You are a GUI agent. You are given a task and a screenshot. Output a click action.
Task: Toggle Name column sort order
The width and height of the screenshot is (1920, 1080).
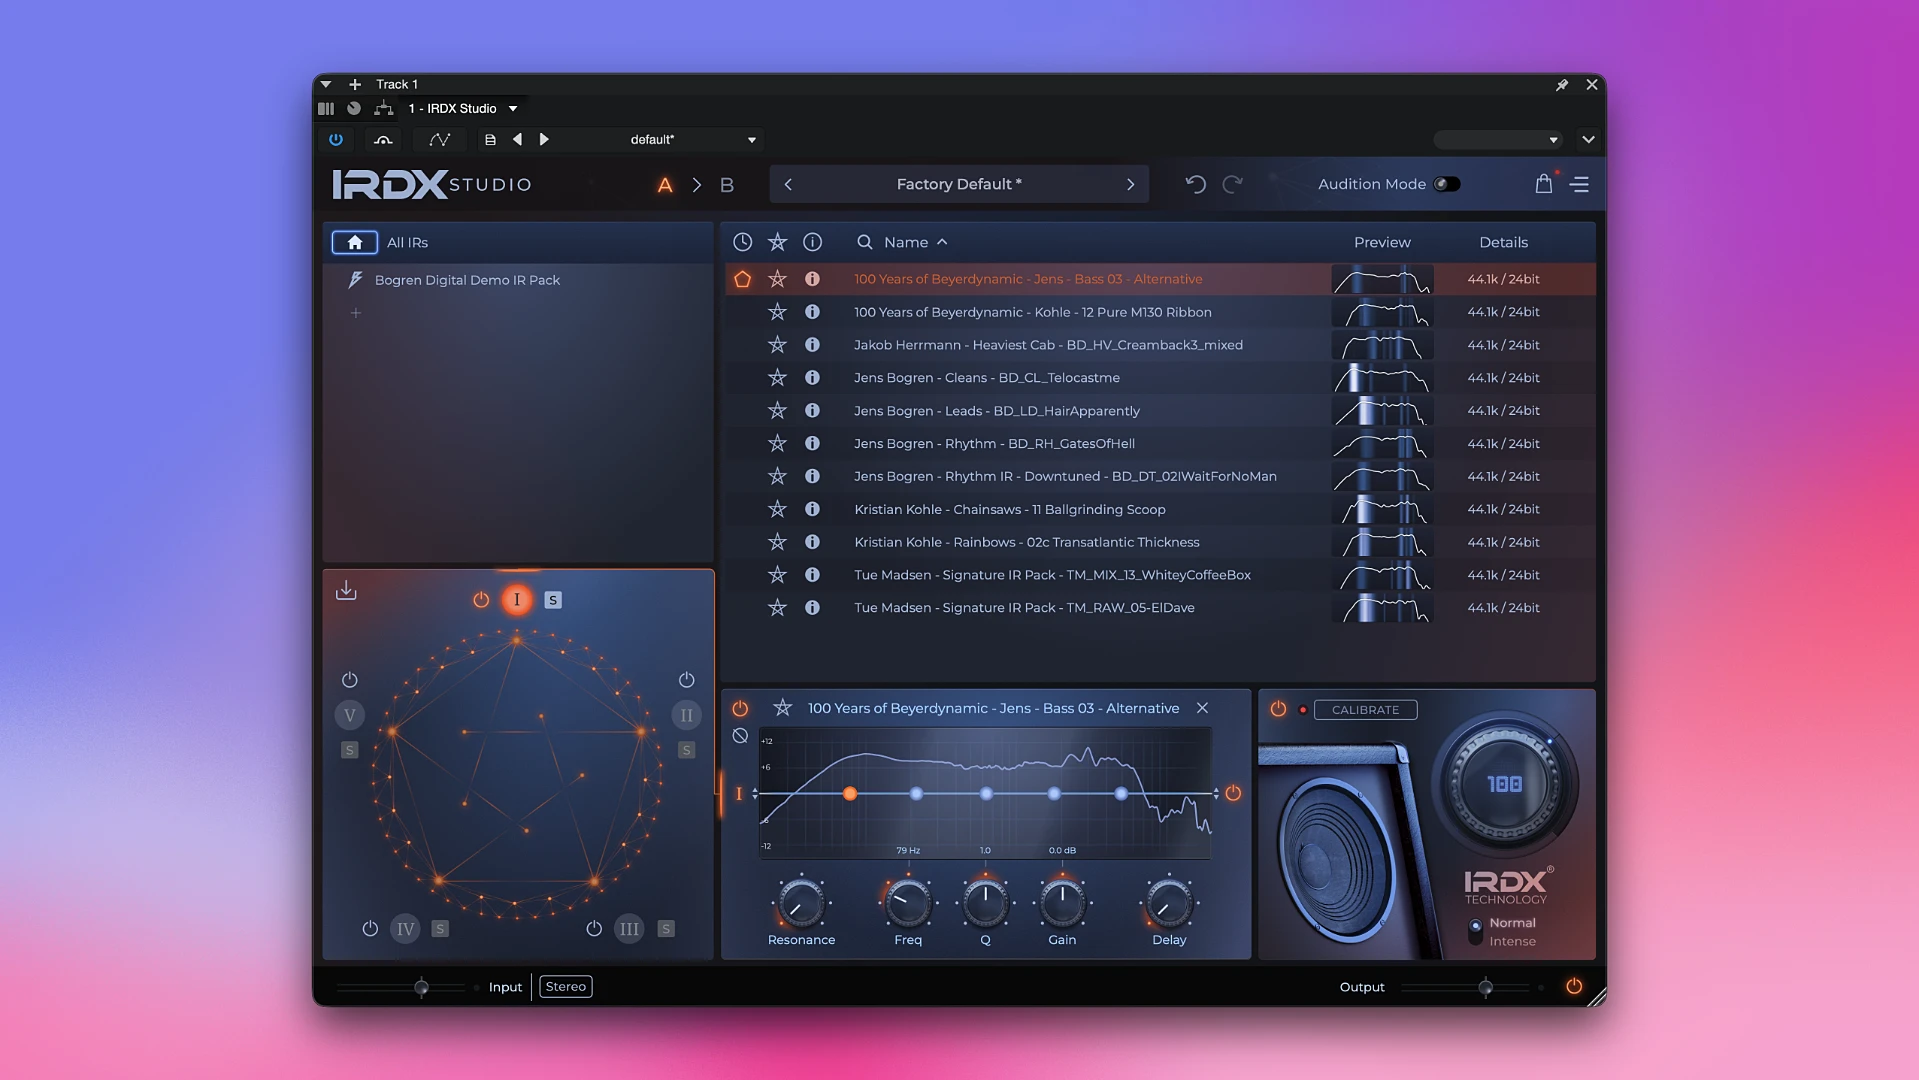click(x=916, y=242)
